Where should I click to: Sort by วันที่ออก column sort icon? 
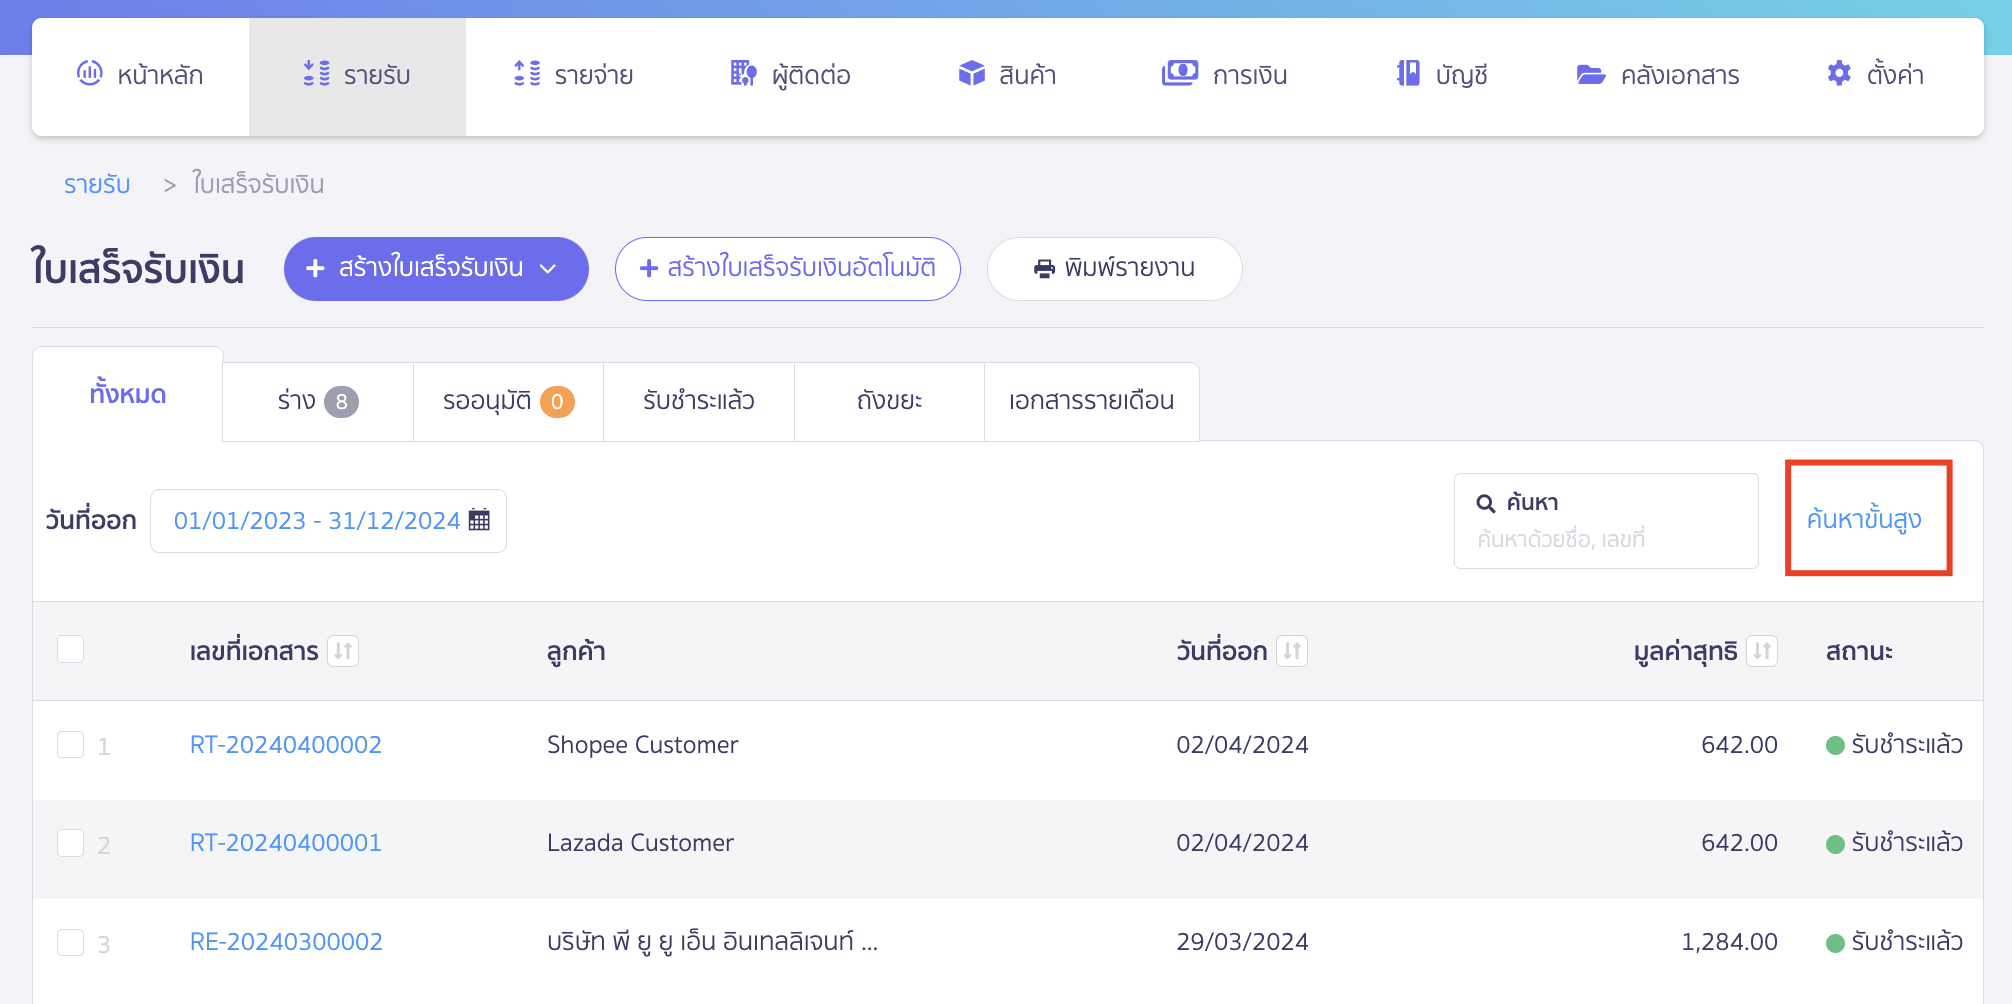(1292, 651)
